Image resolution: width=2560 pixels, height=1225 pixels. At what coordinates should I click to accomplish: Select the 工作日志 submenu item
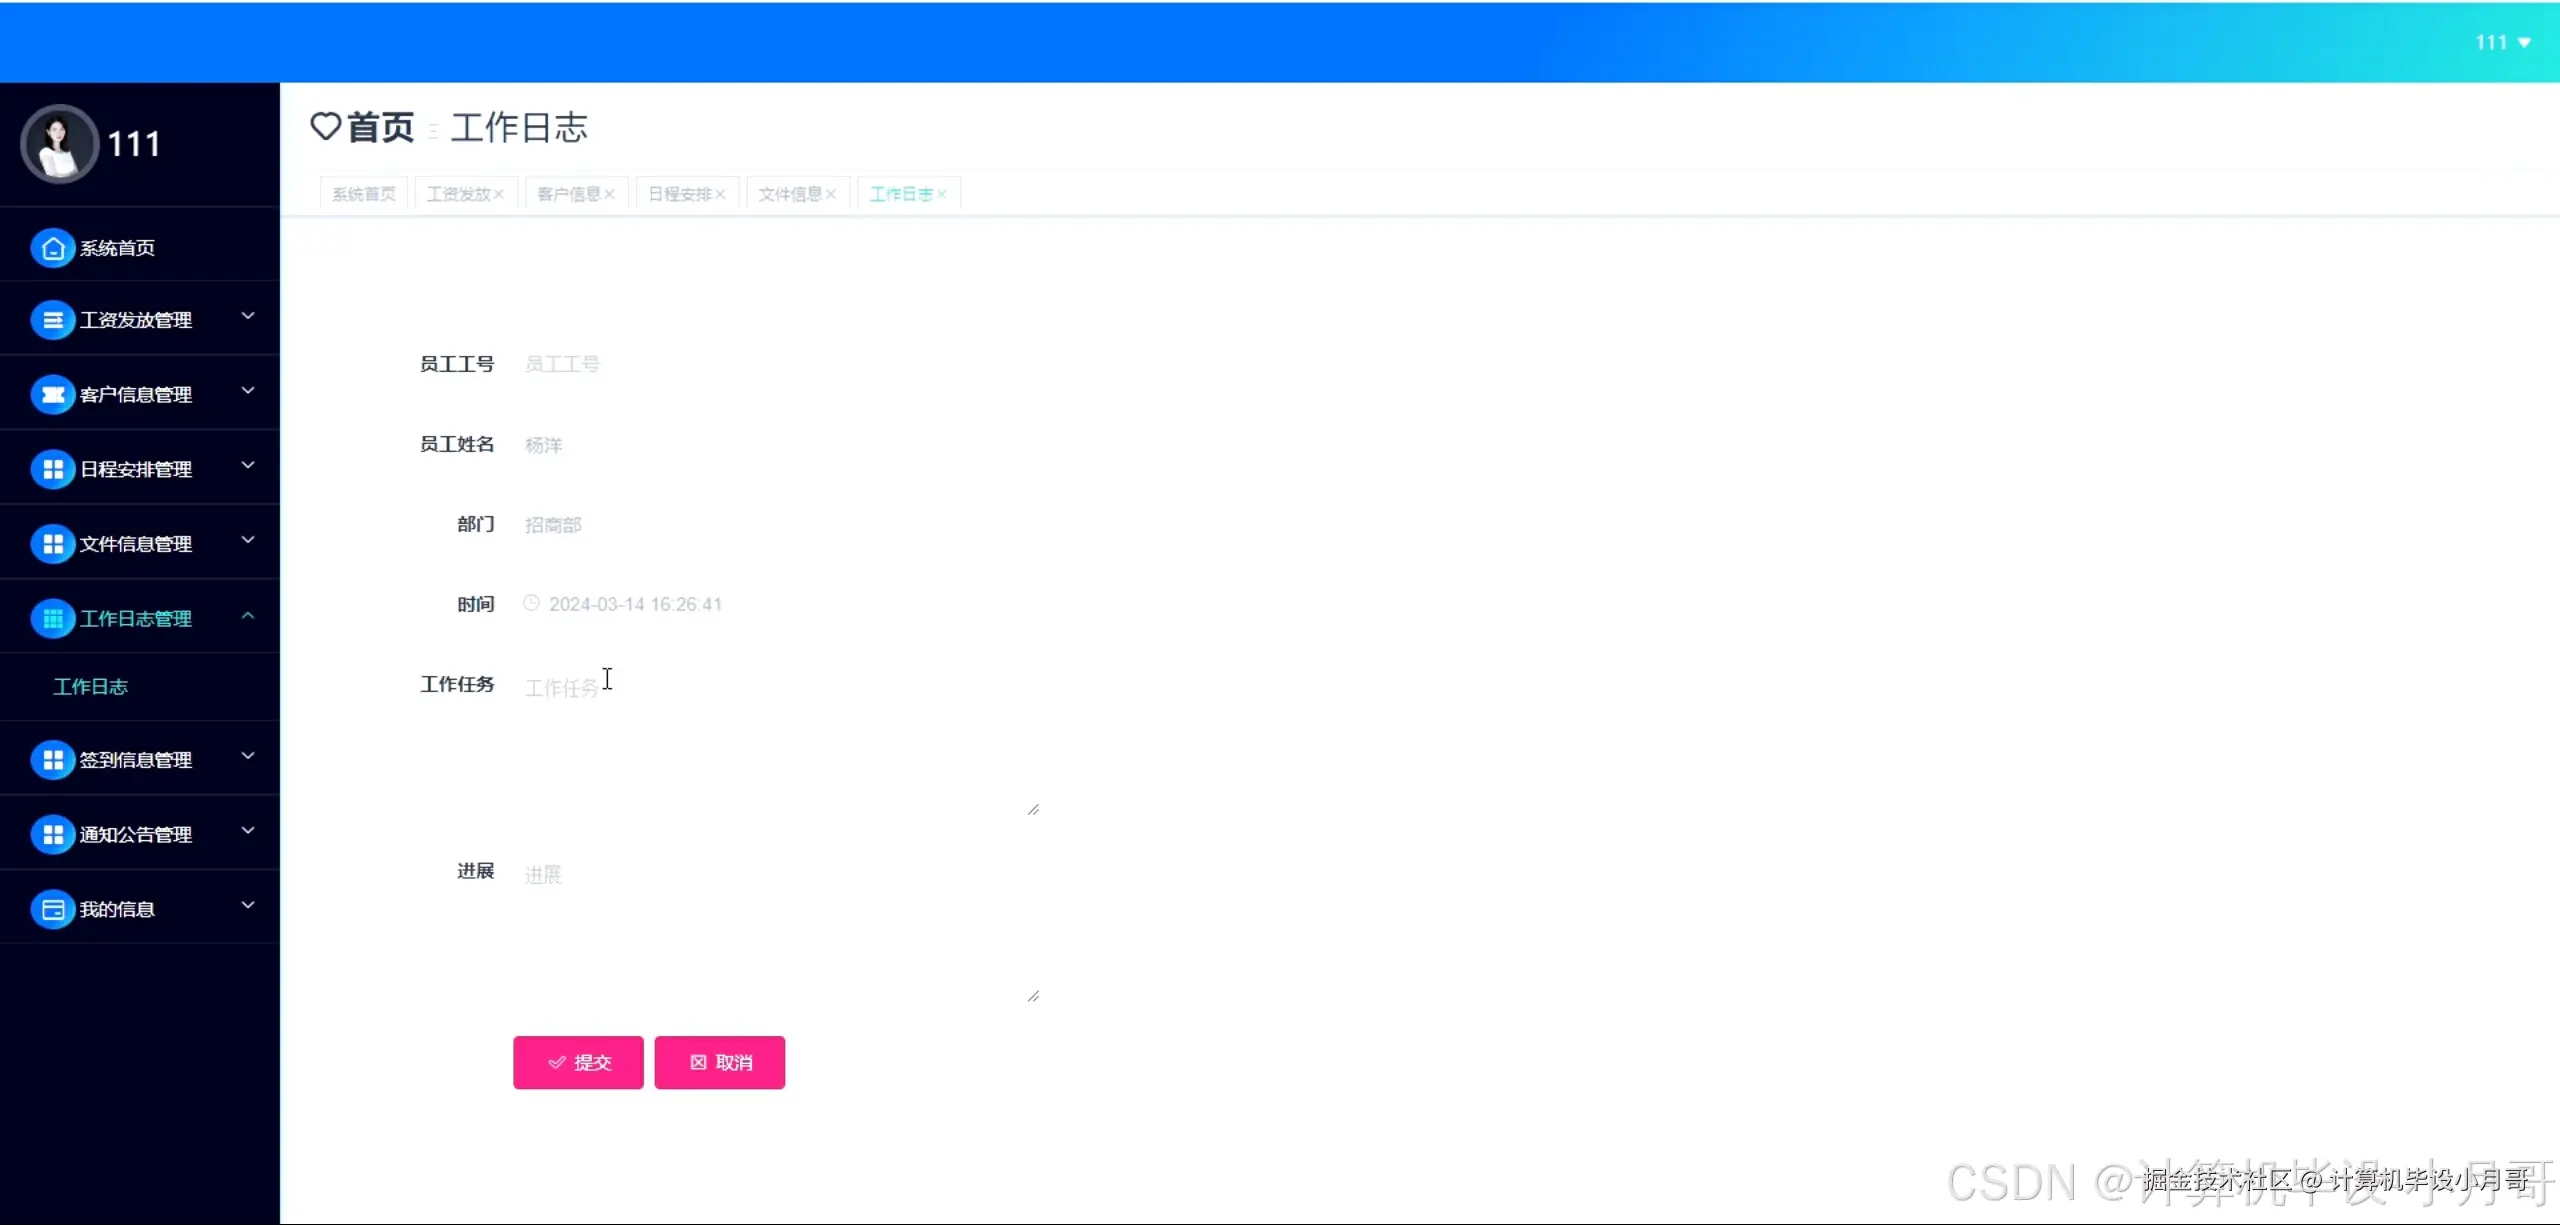point(90,687)
